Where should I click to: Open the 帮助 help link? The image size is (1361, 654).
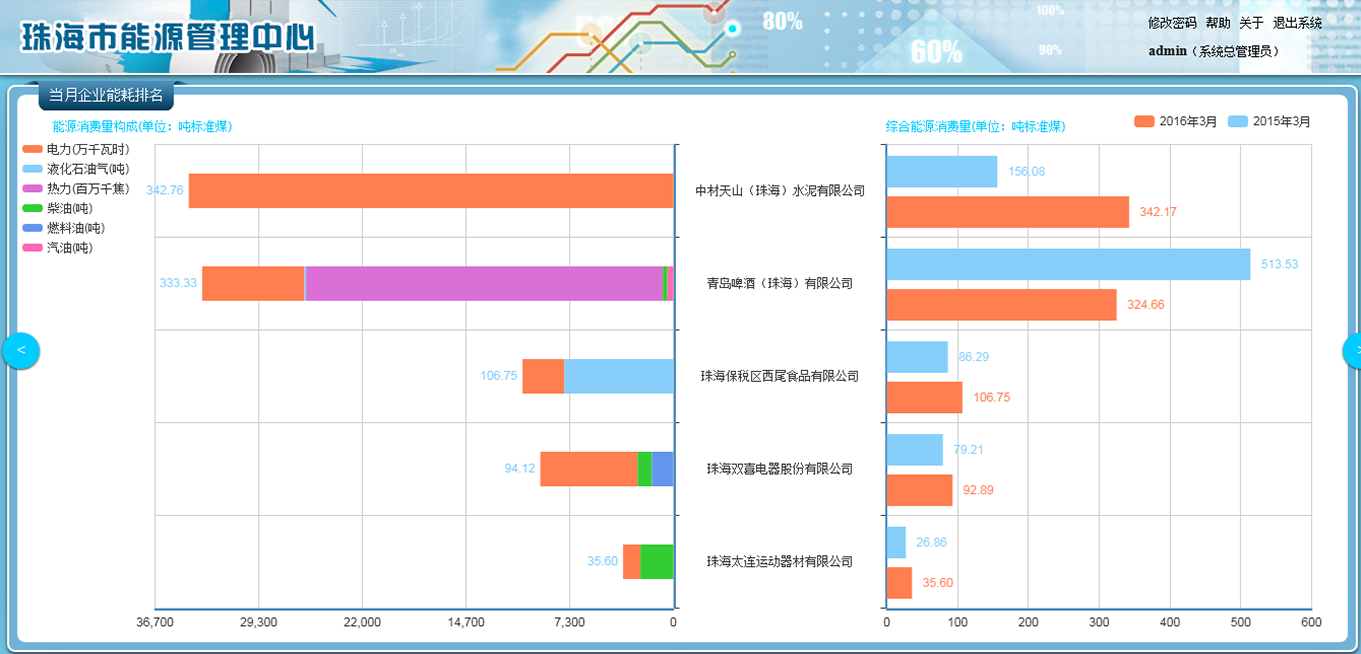[1218, 23]
